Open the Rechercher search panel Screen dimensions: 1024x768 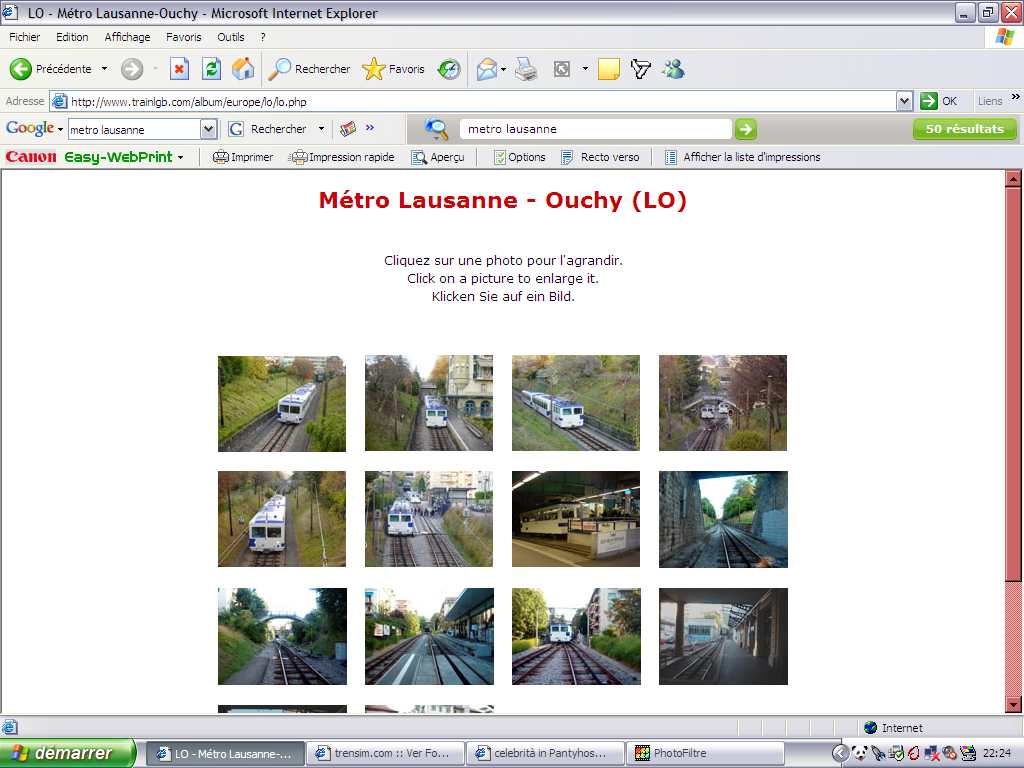[x=308, y=69]
